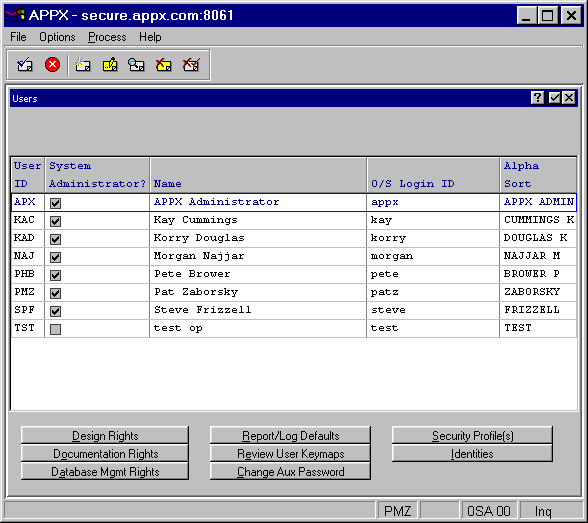588x523 pixels.
Task: Click the O/S login ID steve
Action: [x=388, y=310]
